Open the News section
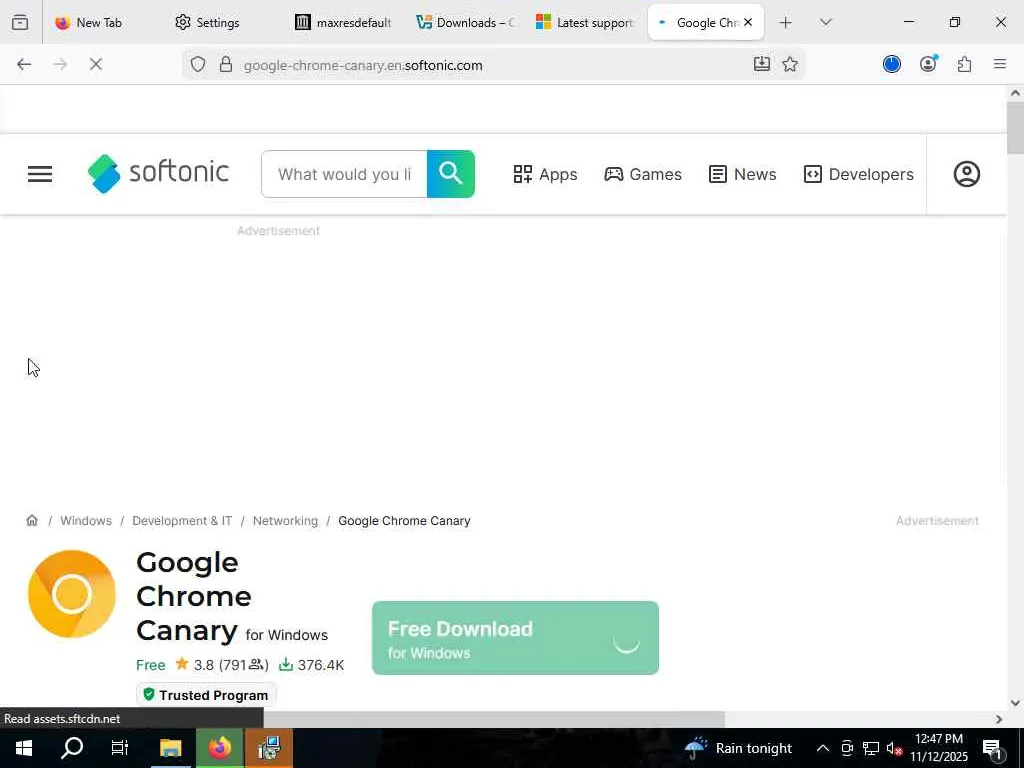Image resolution: width=1024 pixels, height=768 pixels. (743, 174)
